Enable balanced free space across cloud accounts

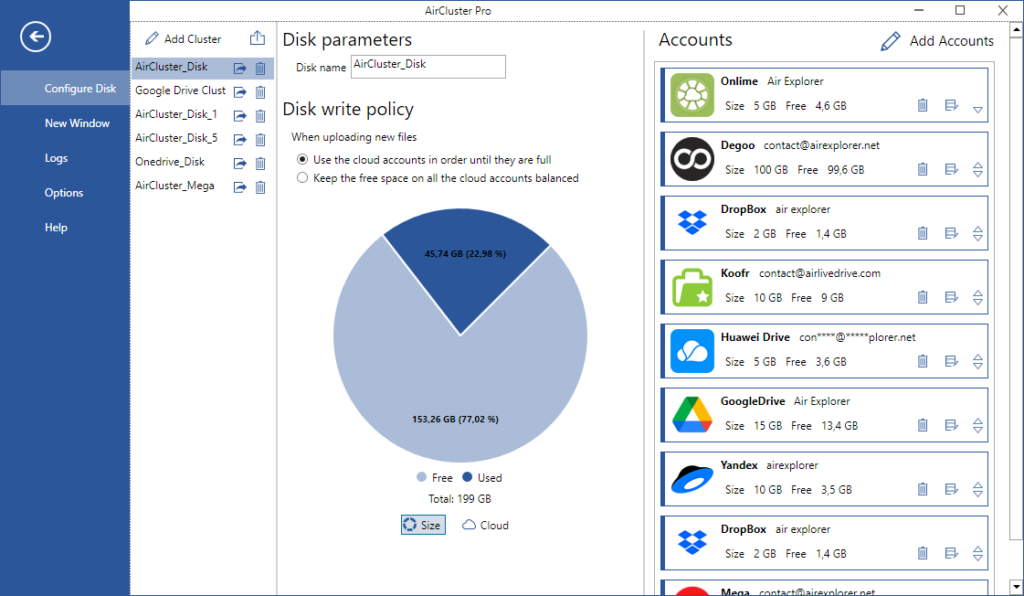coord(302,178)
